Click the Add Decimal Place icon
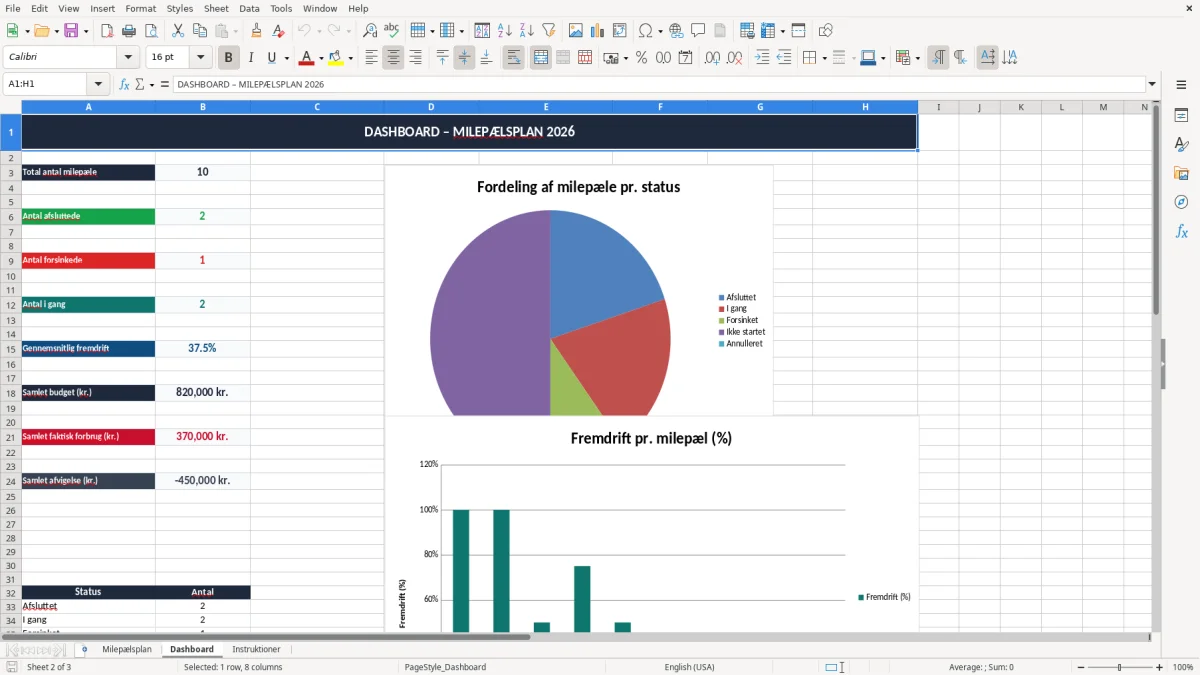The height and width of the screenshot is (675, 1200). tap(712, 58)
